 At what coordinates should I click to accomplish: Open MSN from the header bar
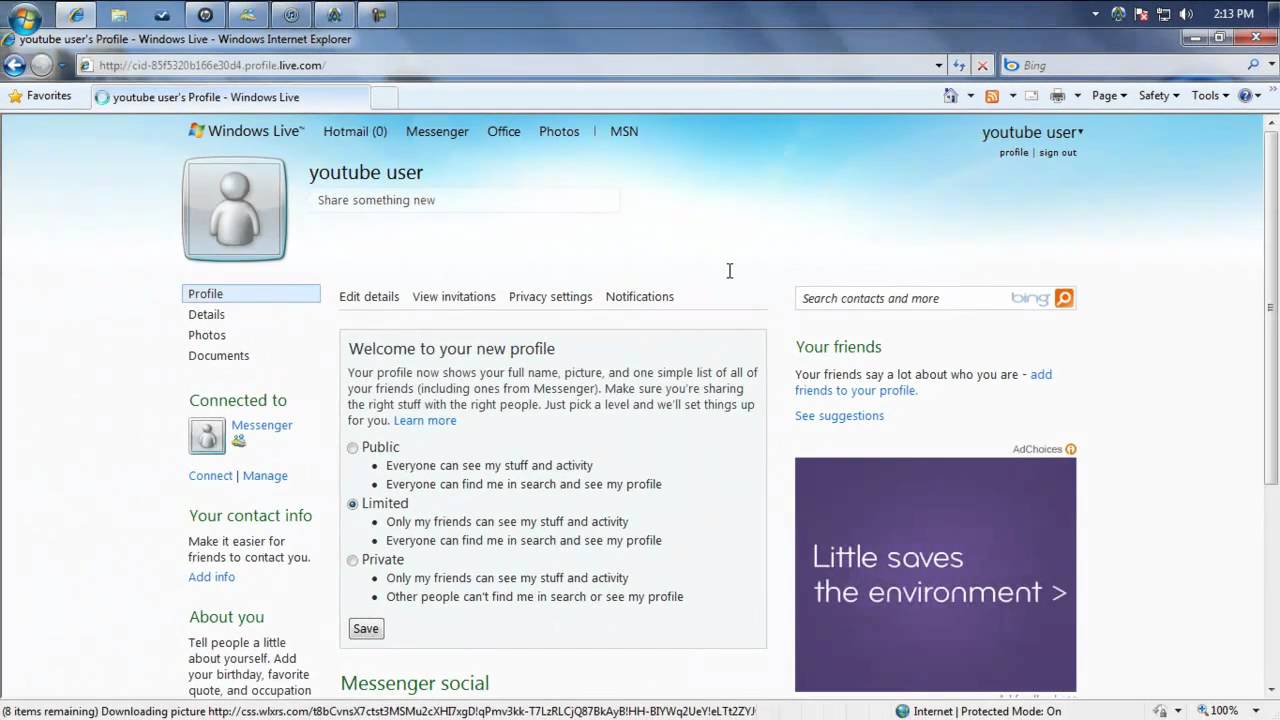(x=624, y=131)
